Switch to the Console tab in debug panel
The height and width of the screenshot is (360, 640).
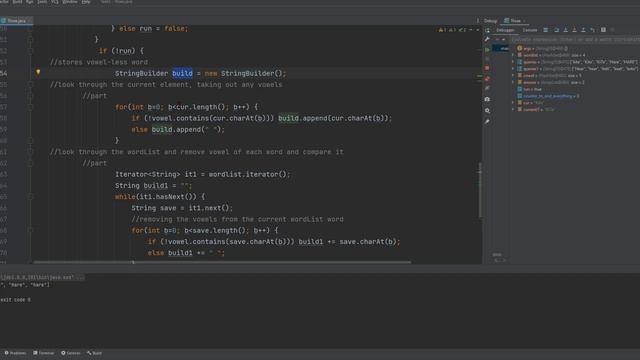[530, 30]
